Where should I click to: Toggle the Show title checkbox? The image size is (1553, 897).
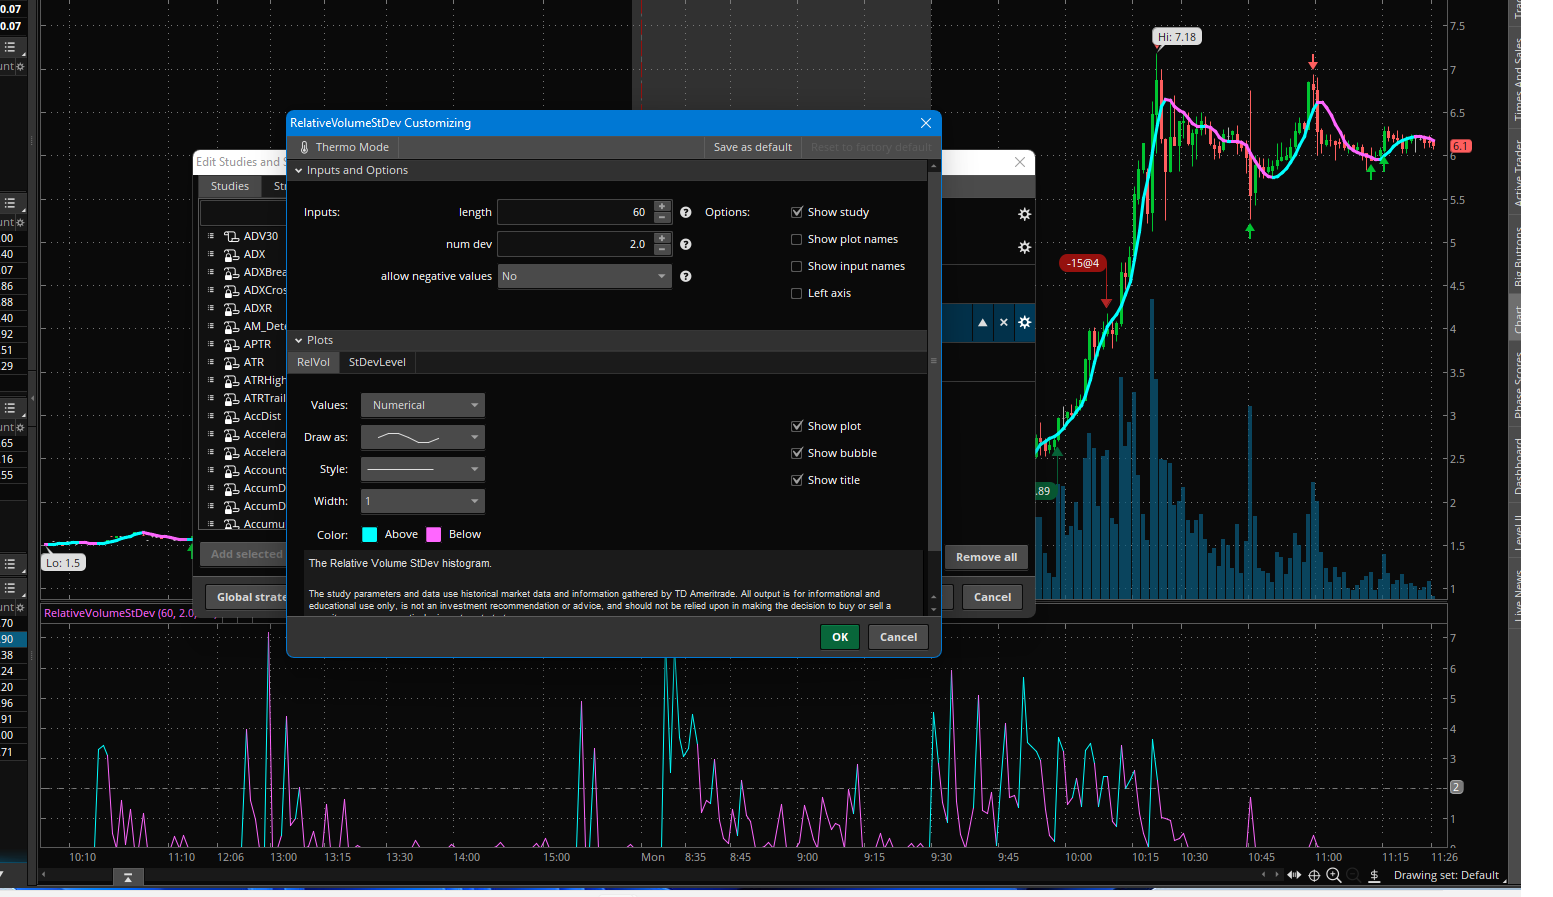coord(797,480)
